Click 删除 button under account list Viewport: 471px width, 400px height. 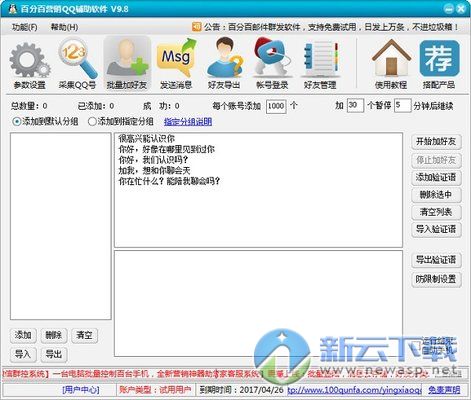(54, 335)
